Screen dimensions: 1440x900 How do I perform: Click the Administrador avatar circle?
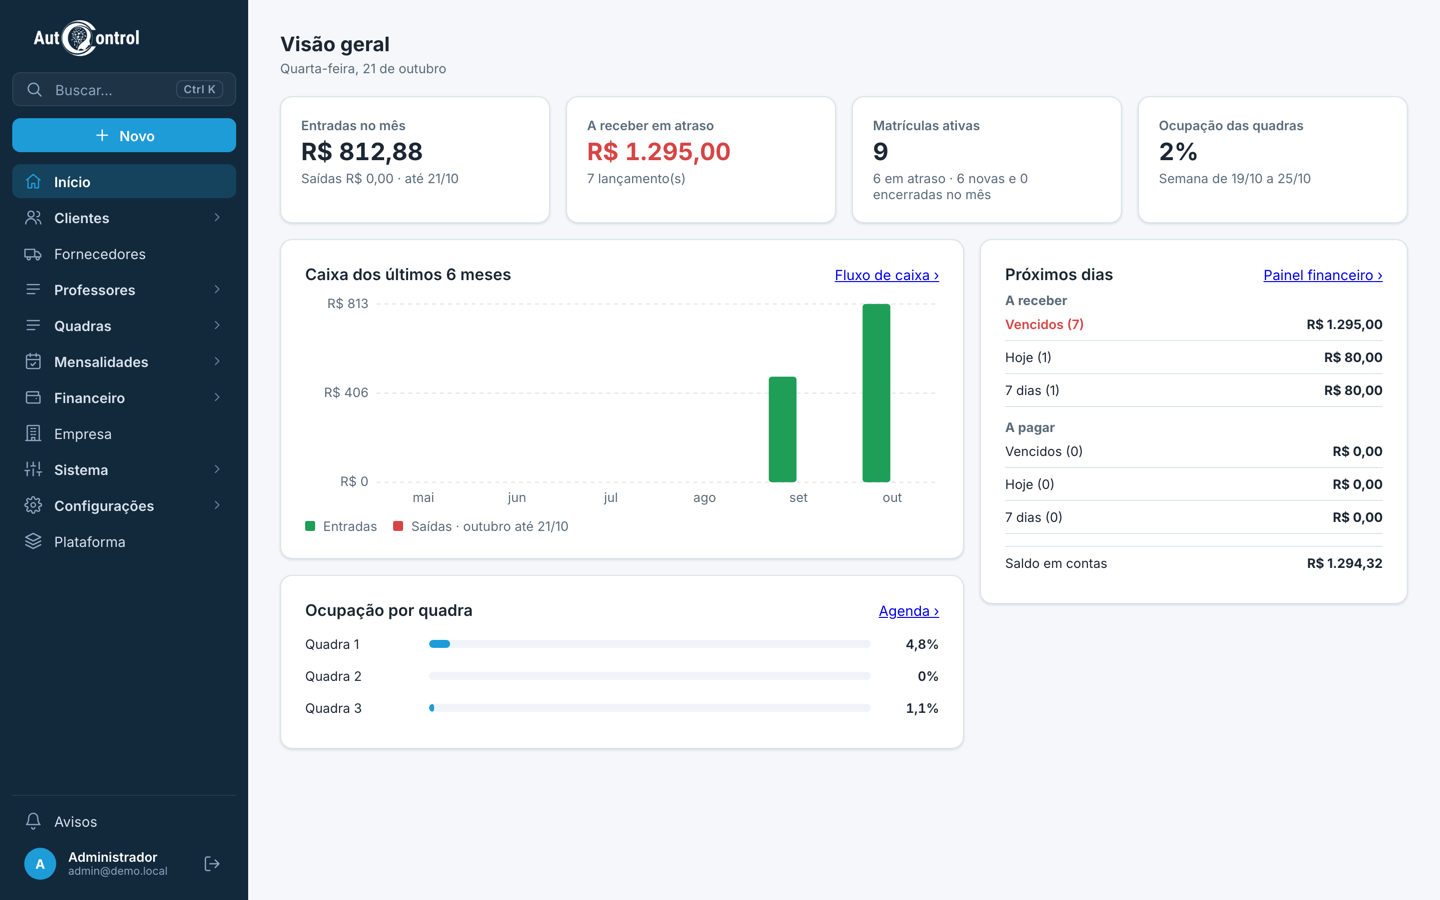(x=40, y=864)
